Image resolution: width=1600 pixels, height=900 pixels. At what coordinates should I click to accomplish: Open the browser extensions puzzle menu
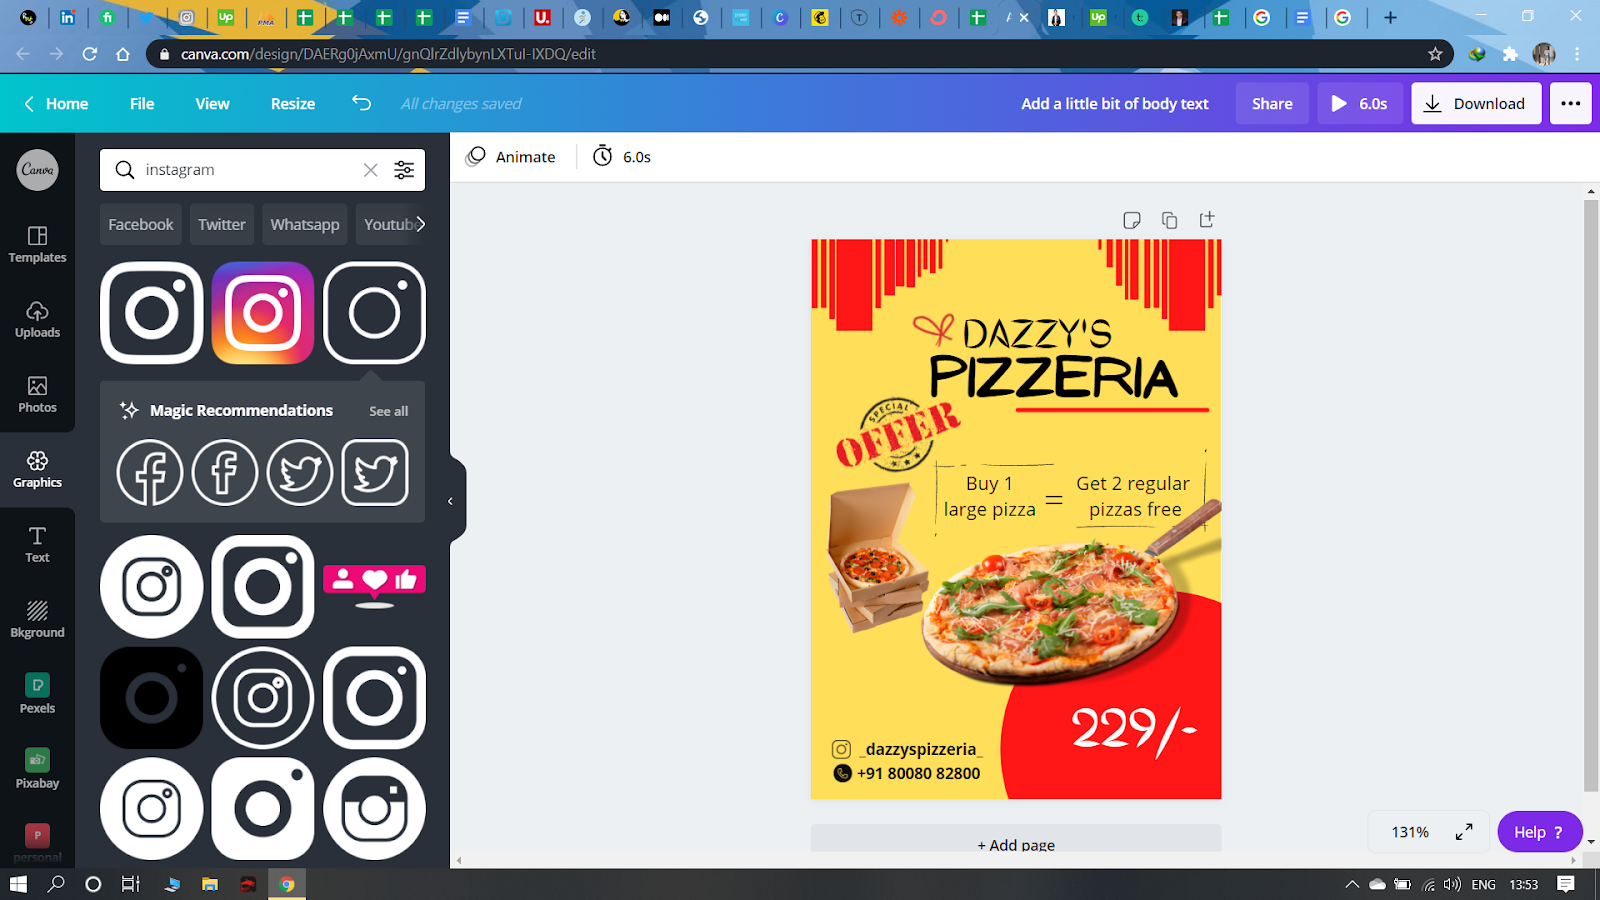pos(1510,54)
